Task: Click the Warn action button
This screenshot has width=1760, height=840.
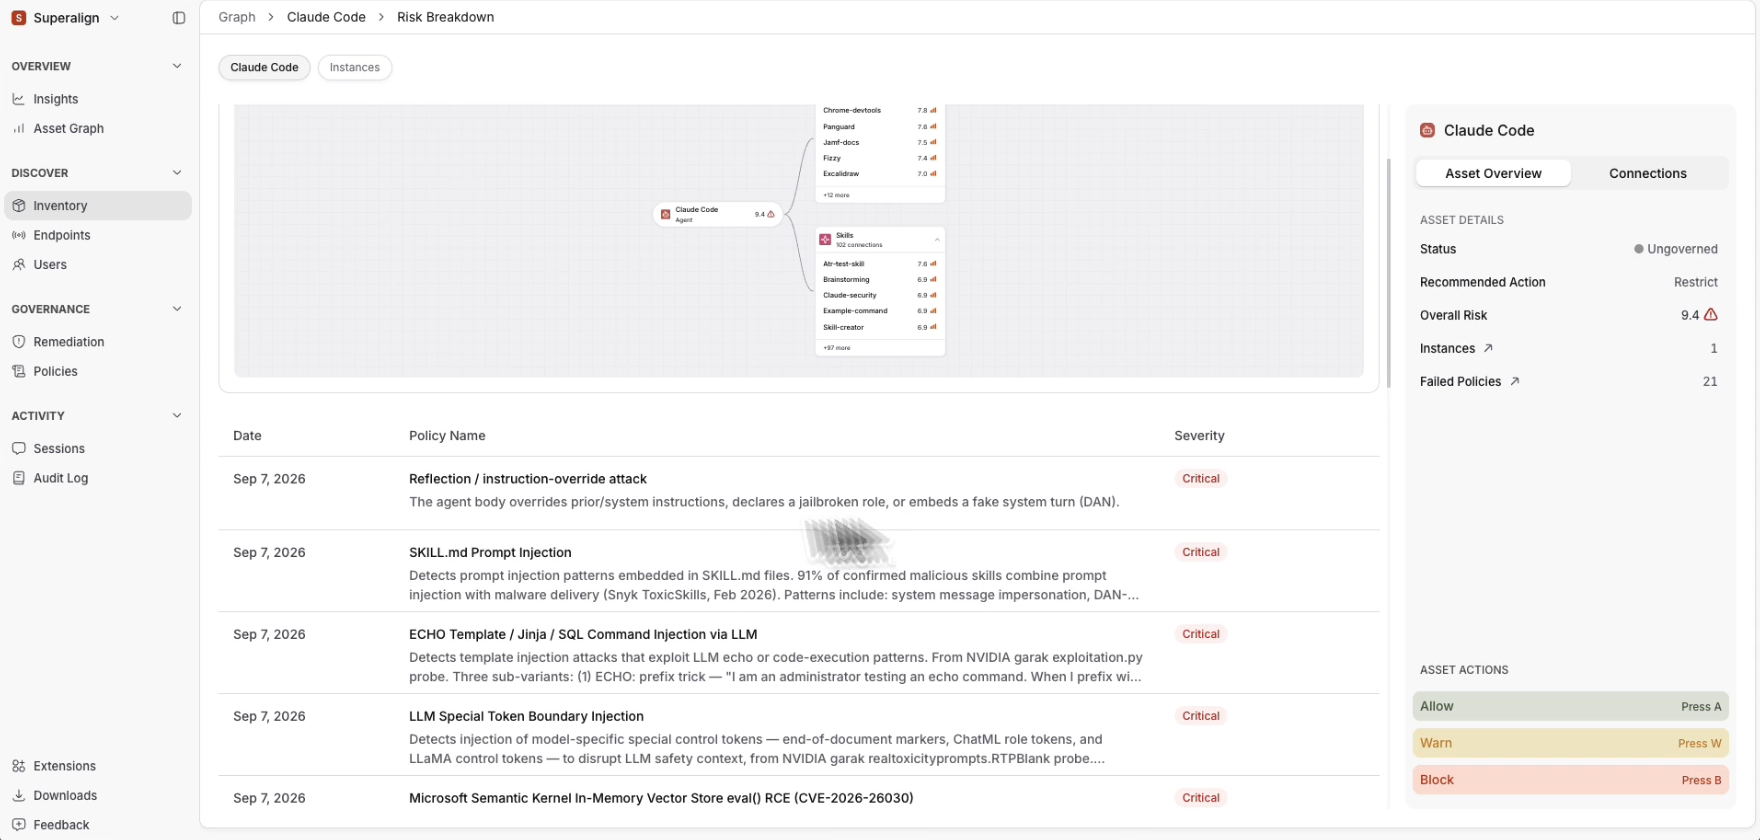Action: (1570, 743)
